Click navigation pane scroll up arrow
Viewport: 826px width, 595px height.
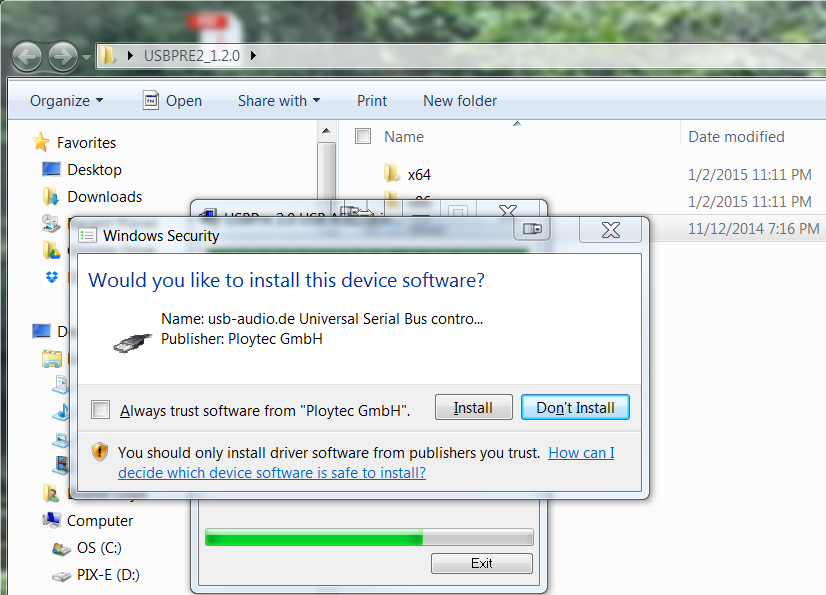pos(327,131)
